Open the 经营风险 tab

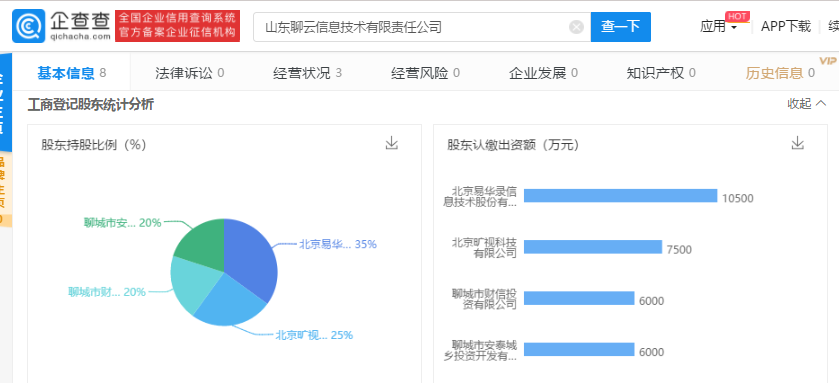(x=425, y=73)
